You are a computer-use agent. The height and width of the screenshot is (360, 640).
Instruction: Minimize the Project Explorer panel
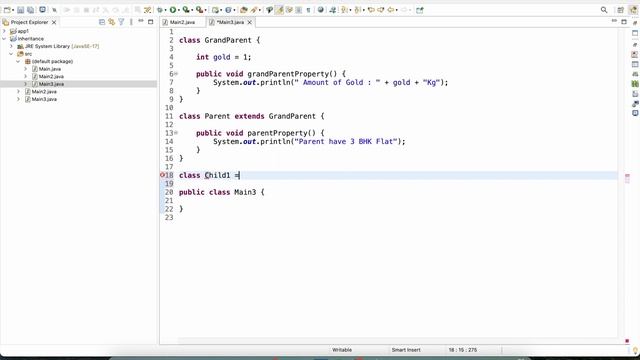[141, 21]
